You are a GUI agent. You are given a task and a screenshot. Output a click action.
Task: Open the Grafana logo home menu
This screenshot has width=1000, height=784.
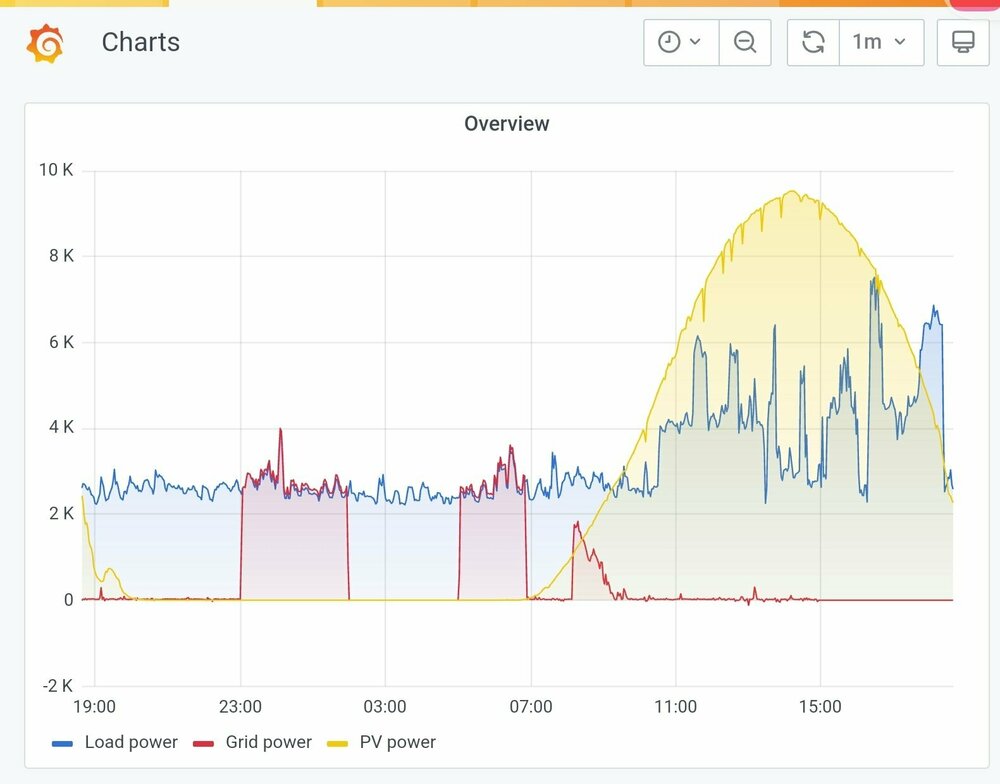(45, 43)
